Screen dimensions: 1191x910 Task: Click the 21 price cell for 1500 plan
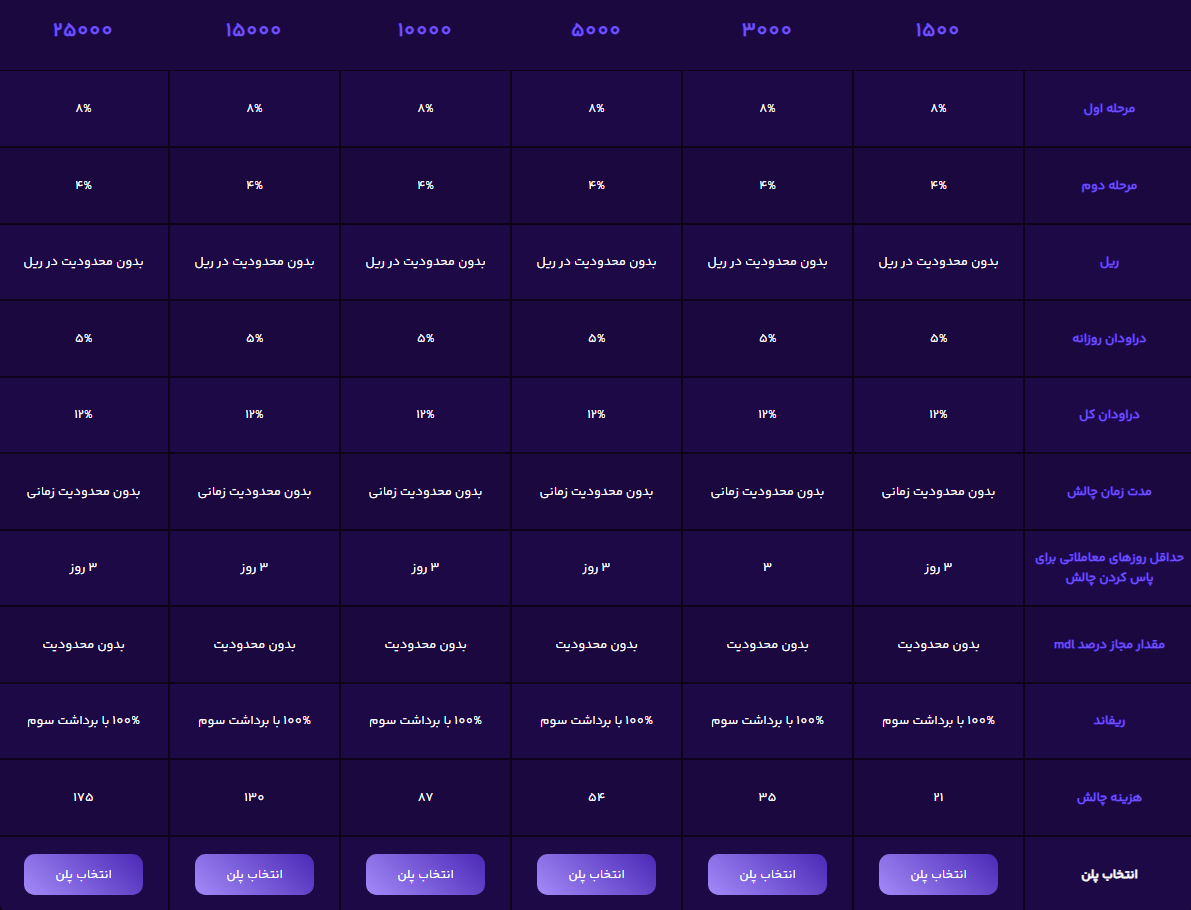pos(938,797)
